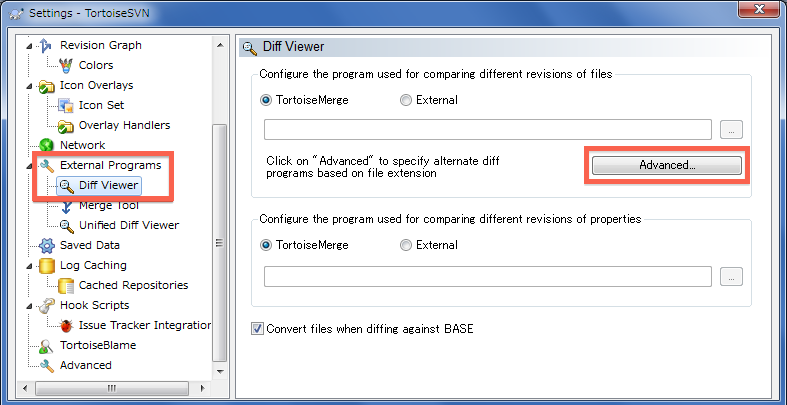Click the Colors palette icon

tap(66, 65)
